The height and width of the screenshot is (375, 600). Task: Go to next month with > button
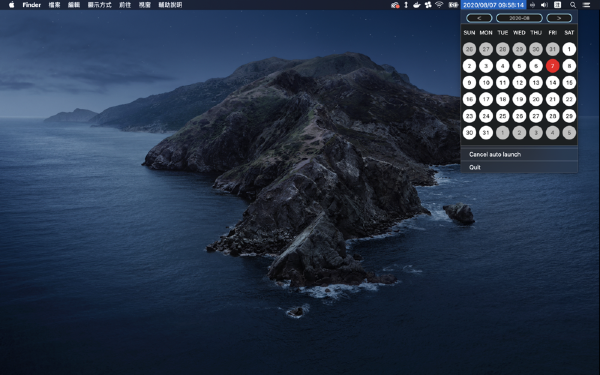[559, 18]
